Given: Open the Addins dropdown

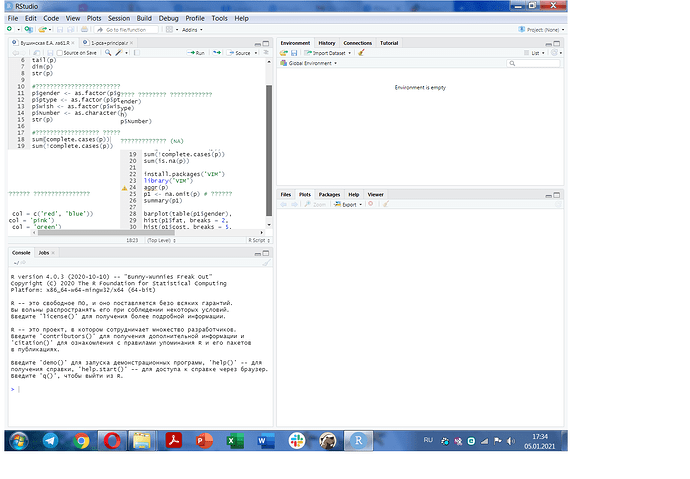Looking at the screenshot, I should tap(192, 29).
